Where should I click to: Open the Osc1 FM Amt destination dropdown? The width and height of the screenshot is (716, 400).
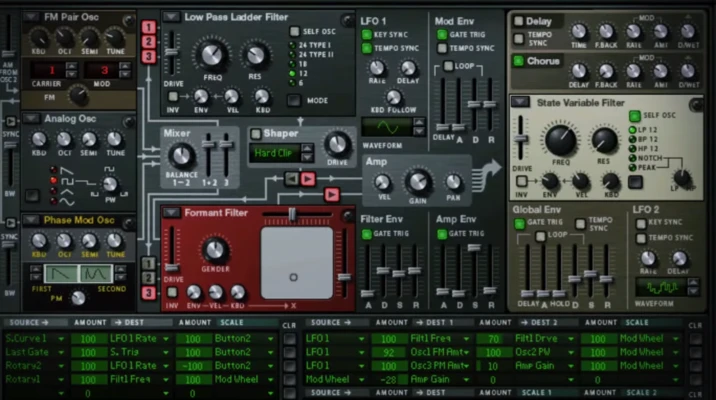tap(466, 353)
